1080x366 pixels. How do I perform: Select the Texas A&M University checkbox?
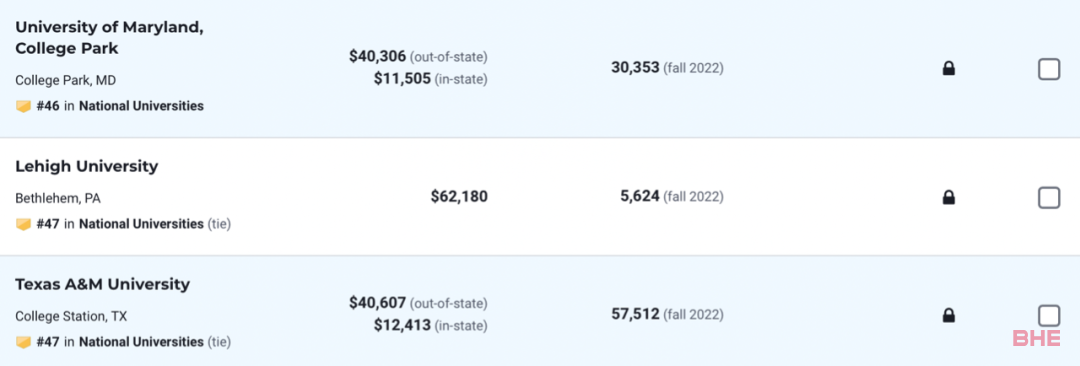pyautogui.click(x=1048, y=316)
